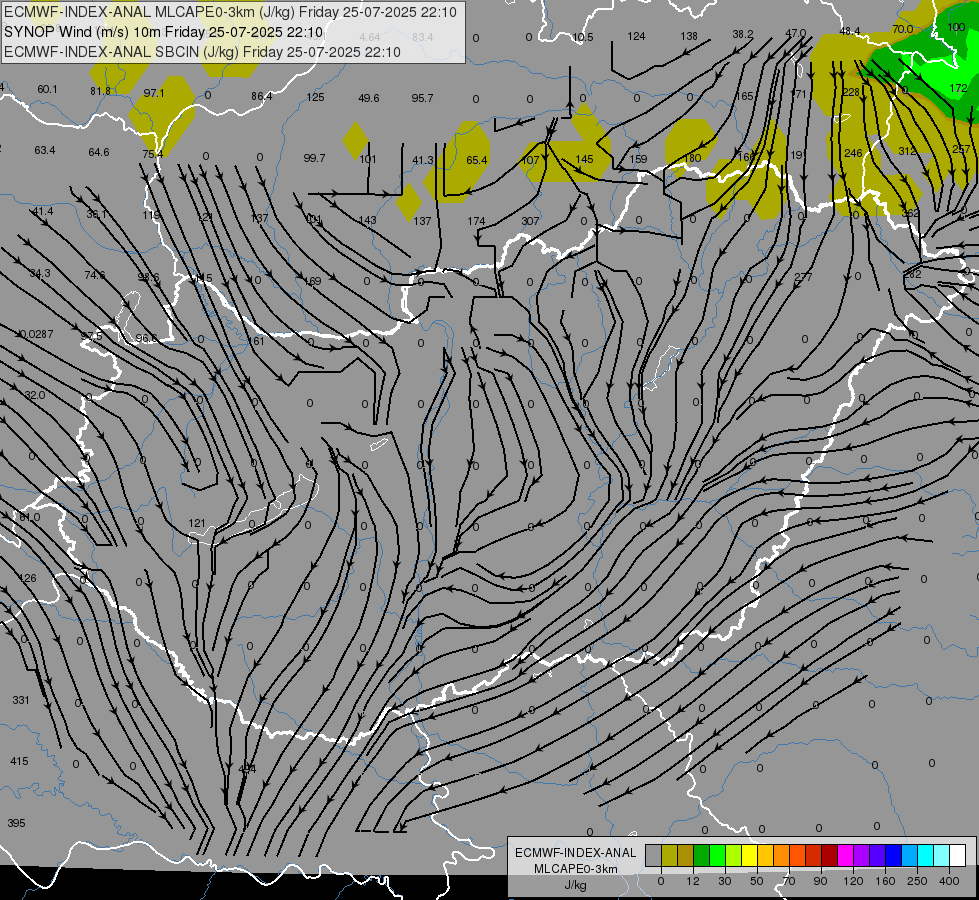979x900 pixels.
Task: Click the MLCAPE0-3km header line
Action: pos(230,12)
